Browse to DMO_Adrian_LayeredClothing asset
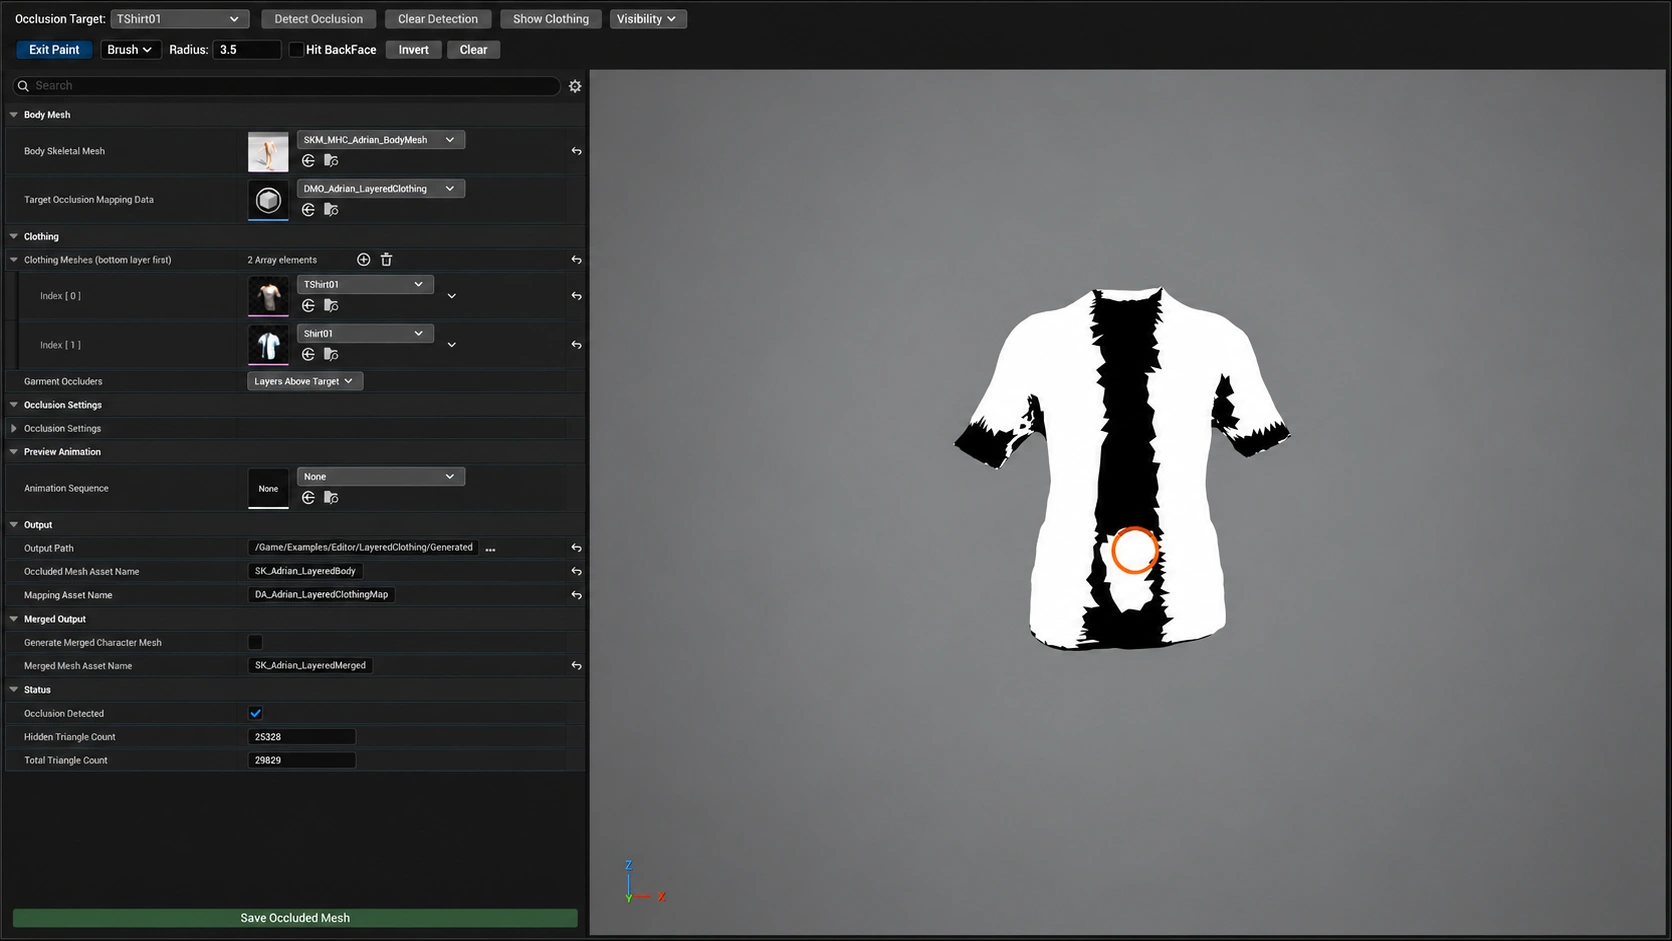Image resolution: width=1672 pixels, height=941 pixels. click(x=331, y=210)
